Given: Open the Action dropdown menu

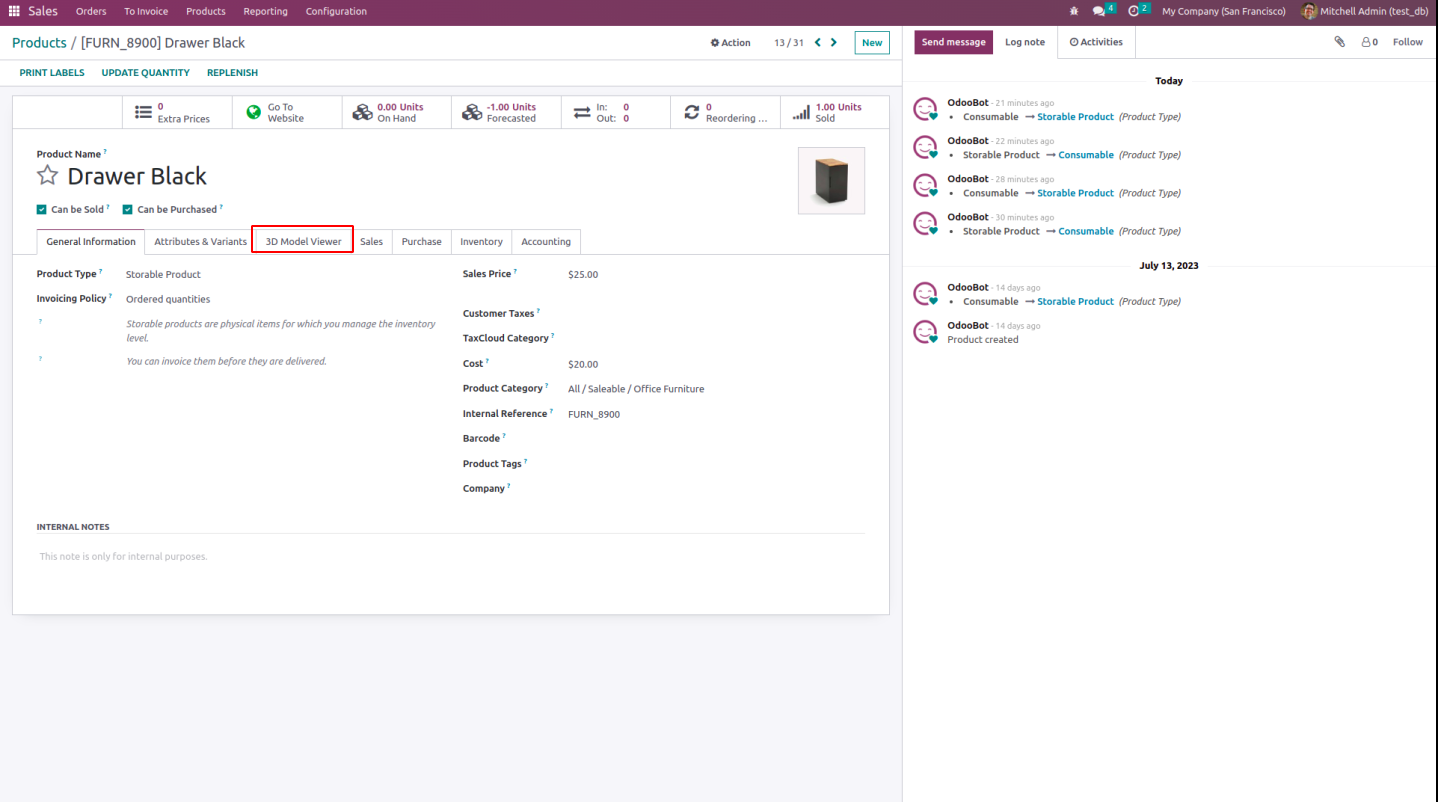Looking at the screenshot, I should [730, 43].
